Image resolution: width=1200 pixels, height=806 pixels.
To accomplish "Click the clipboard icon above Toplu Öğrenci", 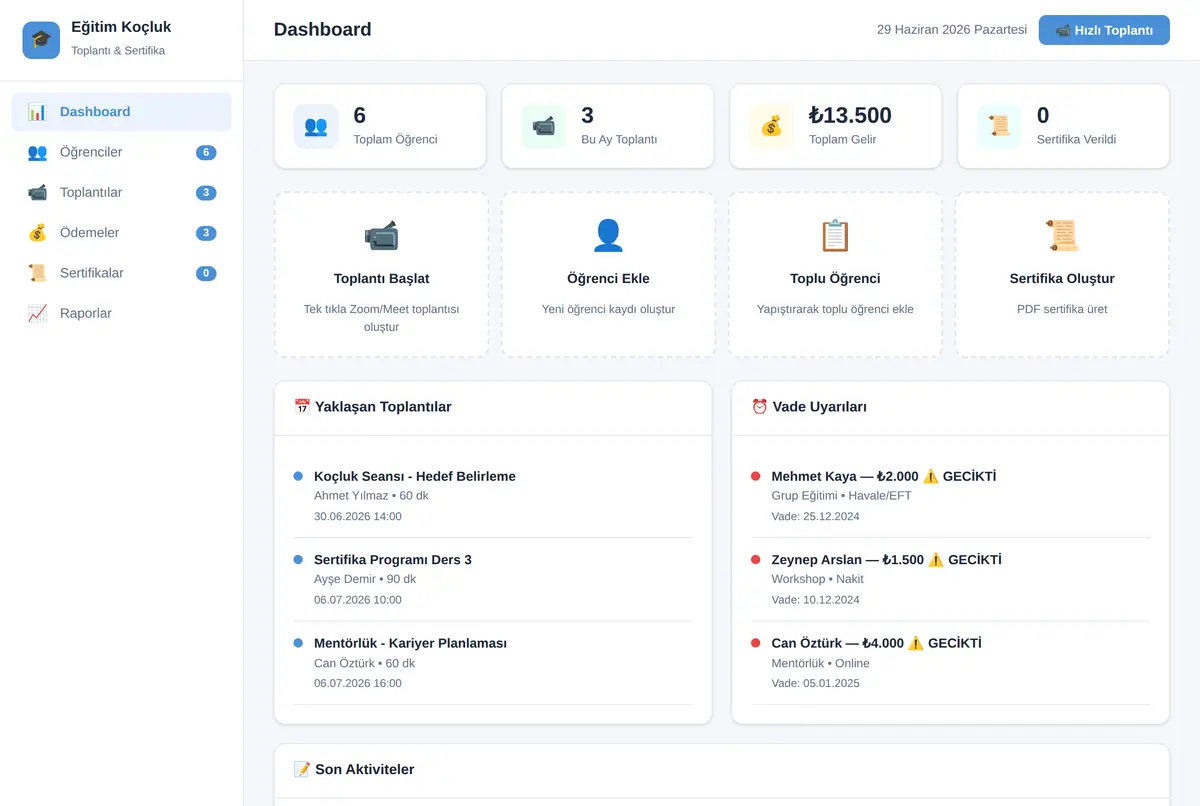I will (835, 236).
